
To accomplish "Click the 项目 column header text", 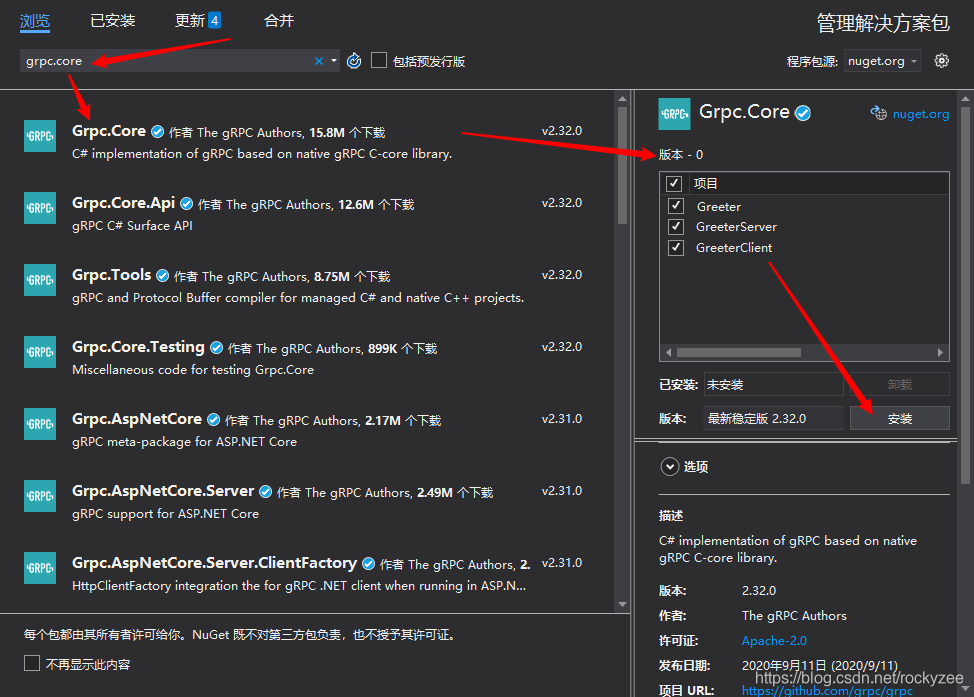I will [706, 183].
